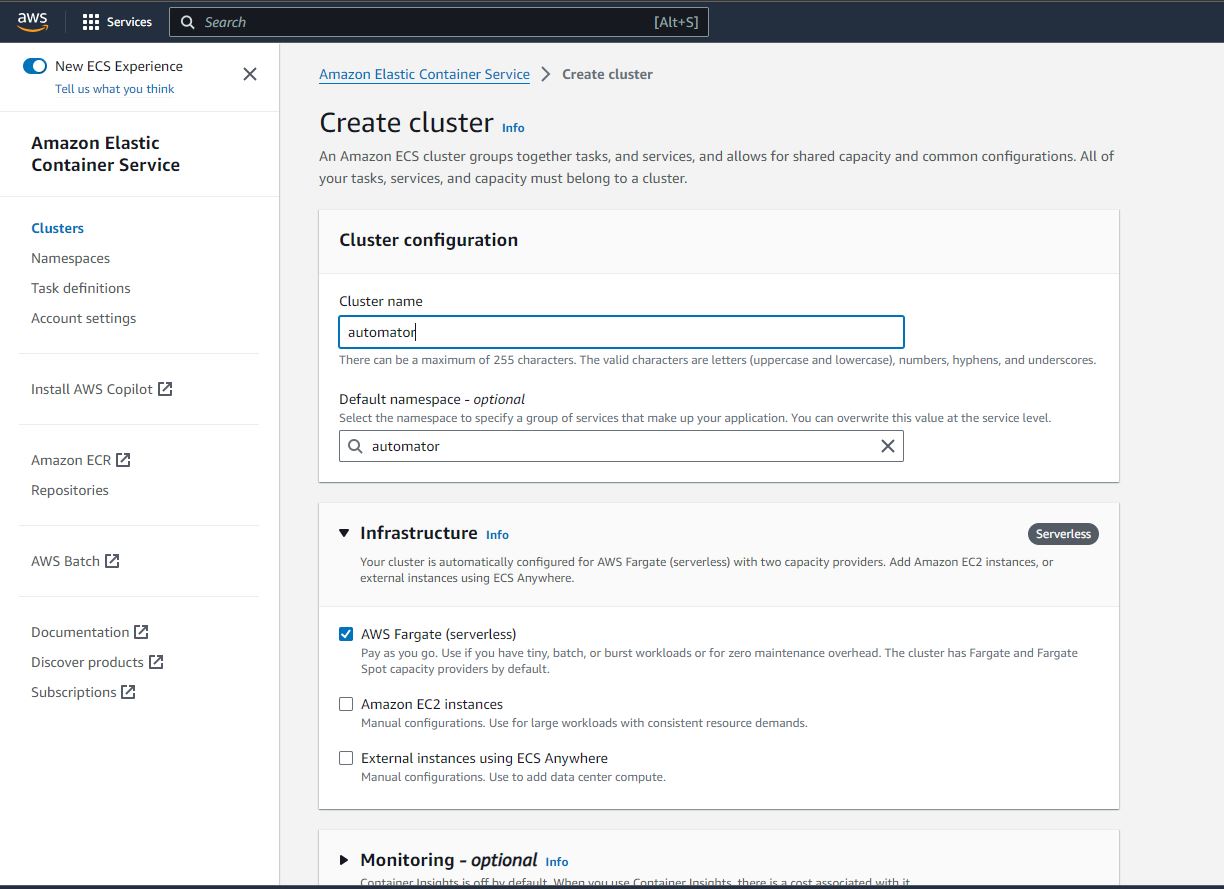1224x889 pixels.
Task: Open the Services grid menu
Action: click(x=91, y=22)
